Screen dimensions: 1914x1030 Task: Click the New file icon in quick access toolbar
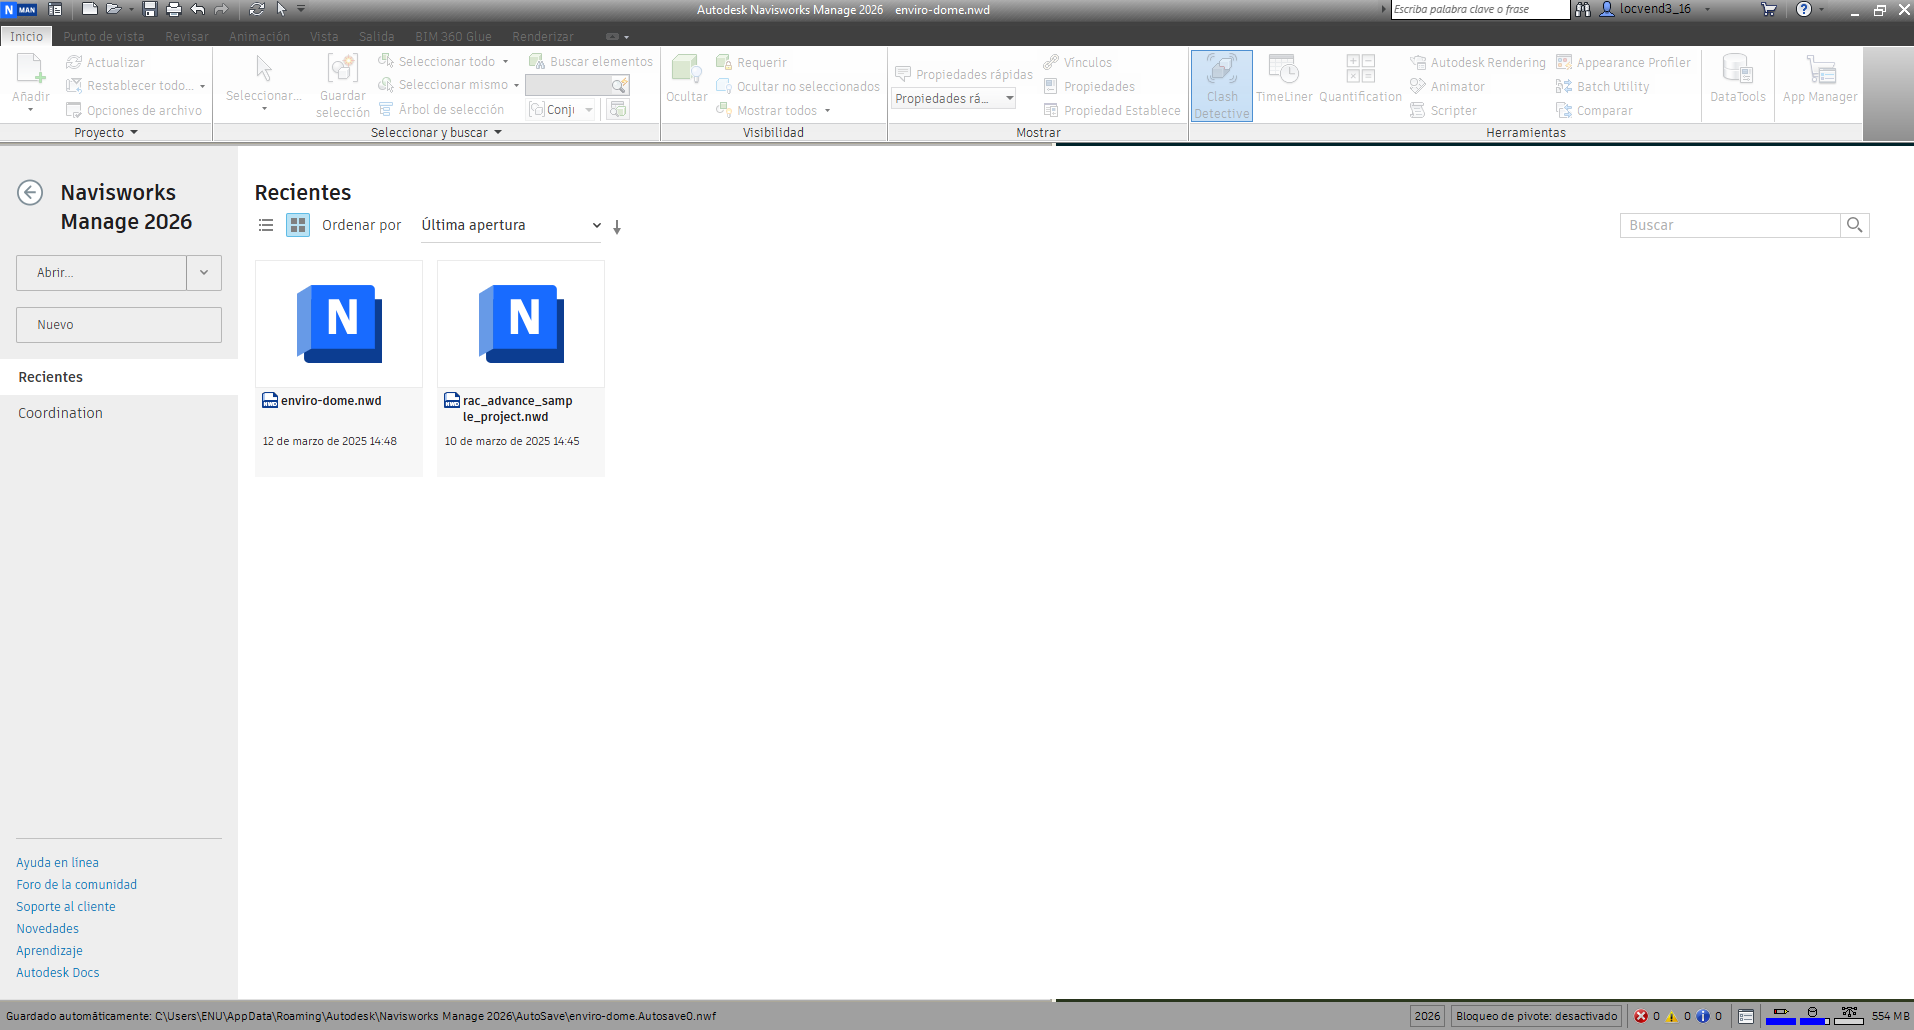click(x=89, y=9)
